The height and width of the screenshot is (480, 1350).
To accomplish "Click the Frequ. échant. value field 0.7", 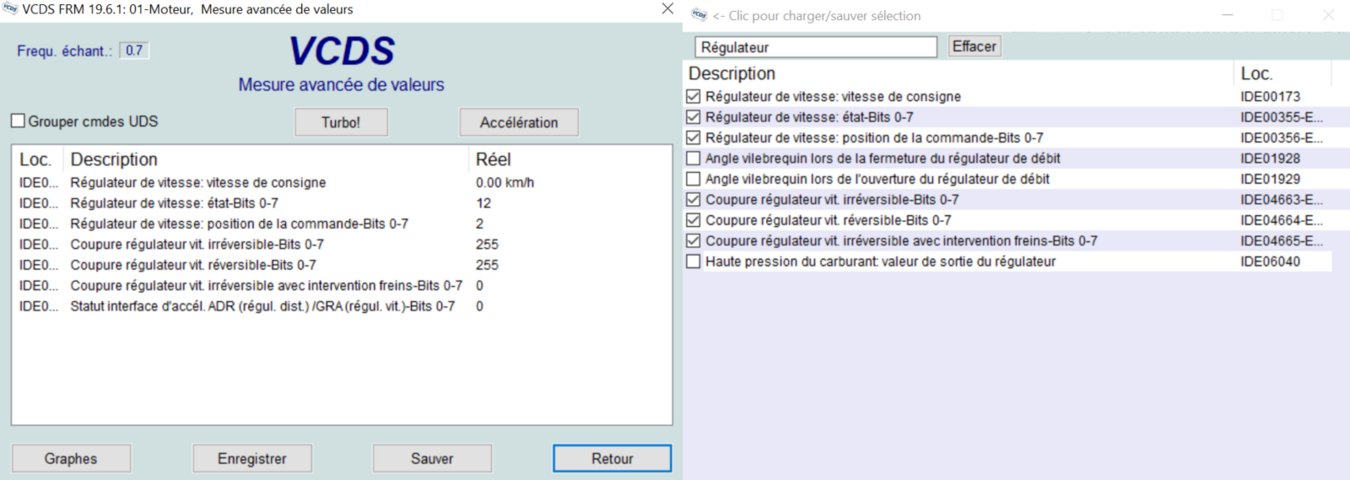I will (134, 50).
